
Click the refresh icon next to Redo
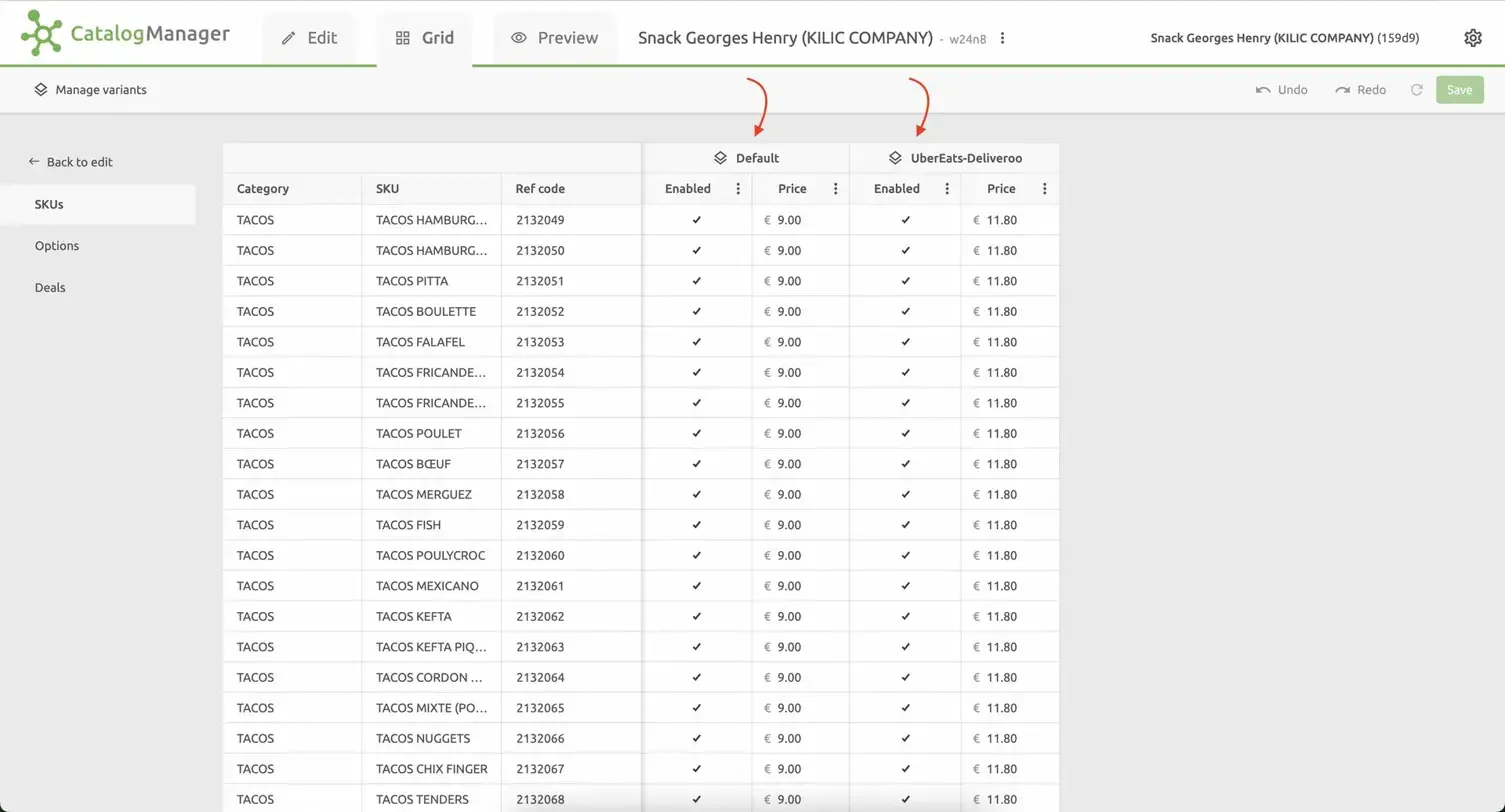coord(1416,90)
